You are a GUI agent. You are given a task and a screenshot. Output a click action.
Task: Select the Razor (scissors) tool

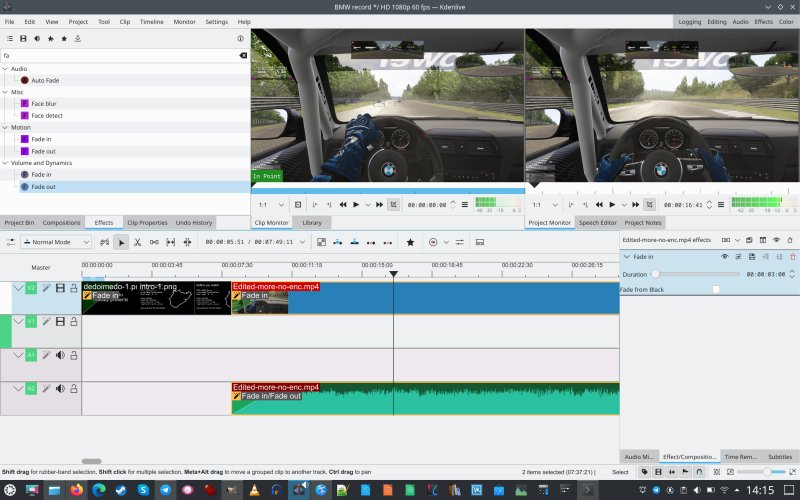[137, 242]
